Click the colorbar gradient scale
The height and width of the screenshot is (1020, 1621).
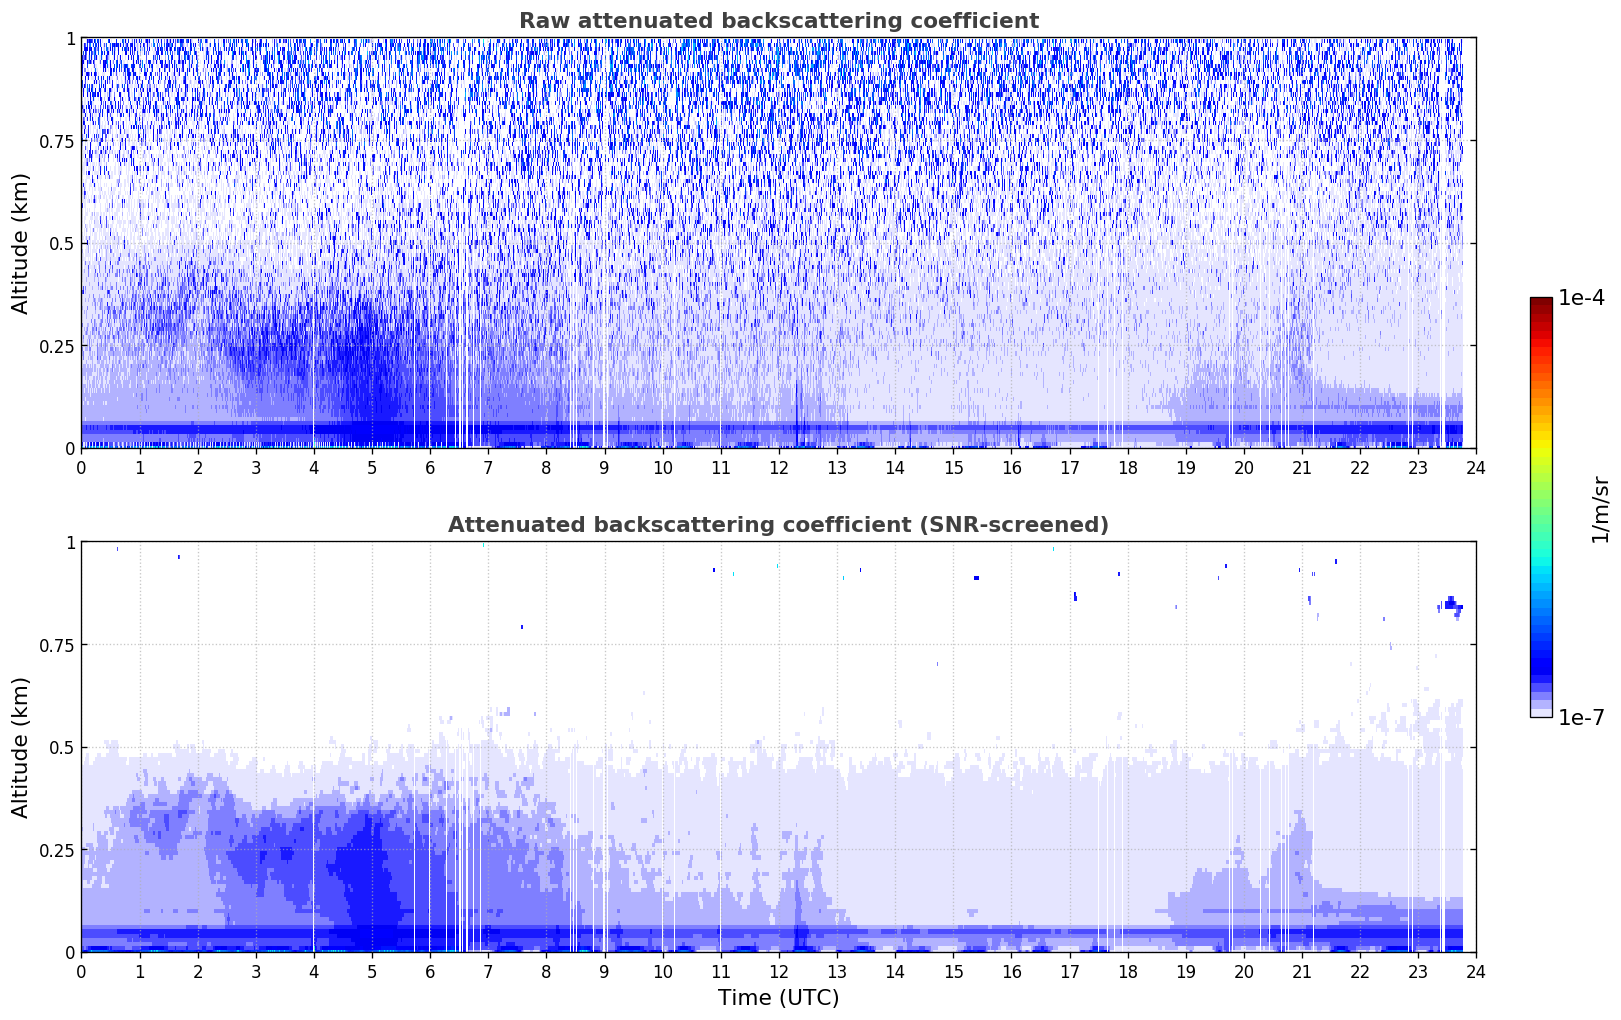pos(1541,507)
